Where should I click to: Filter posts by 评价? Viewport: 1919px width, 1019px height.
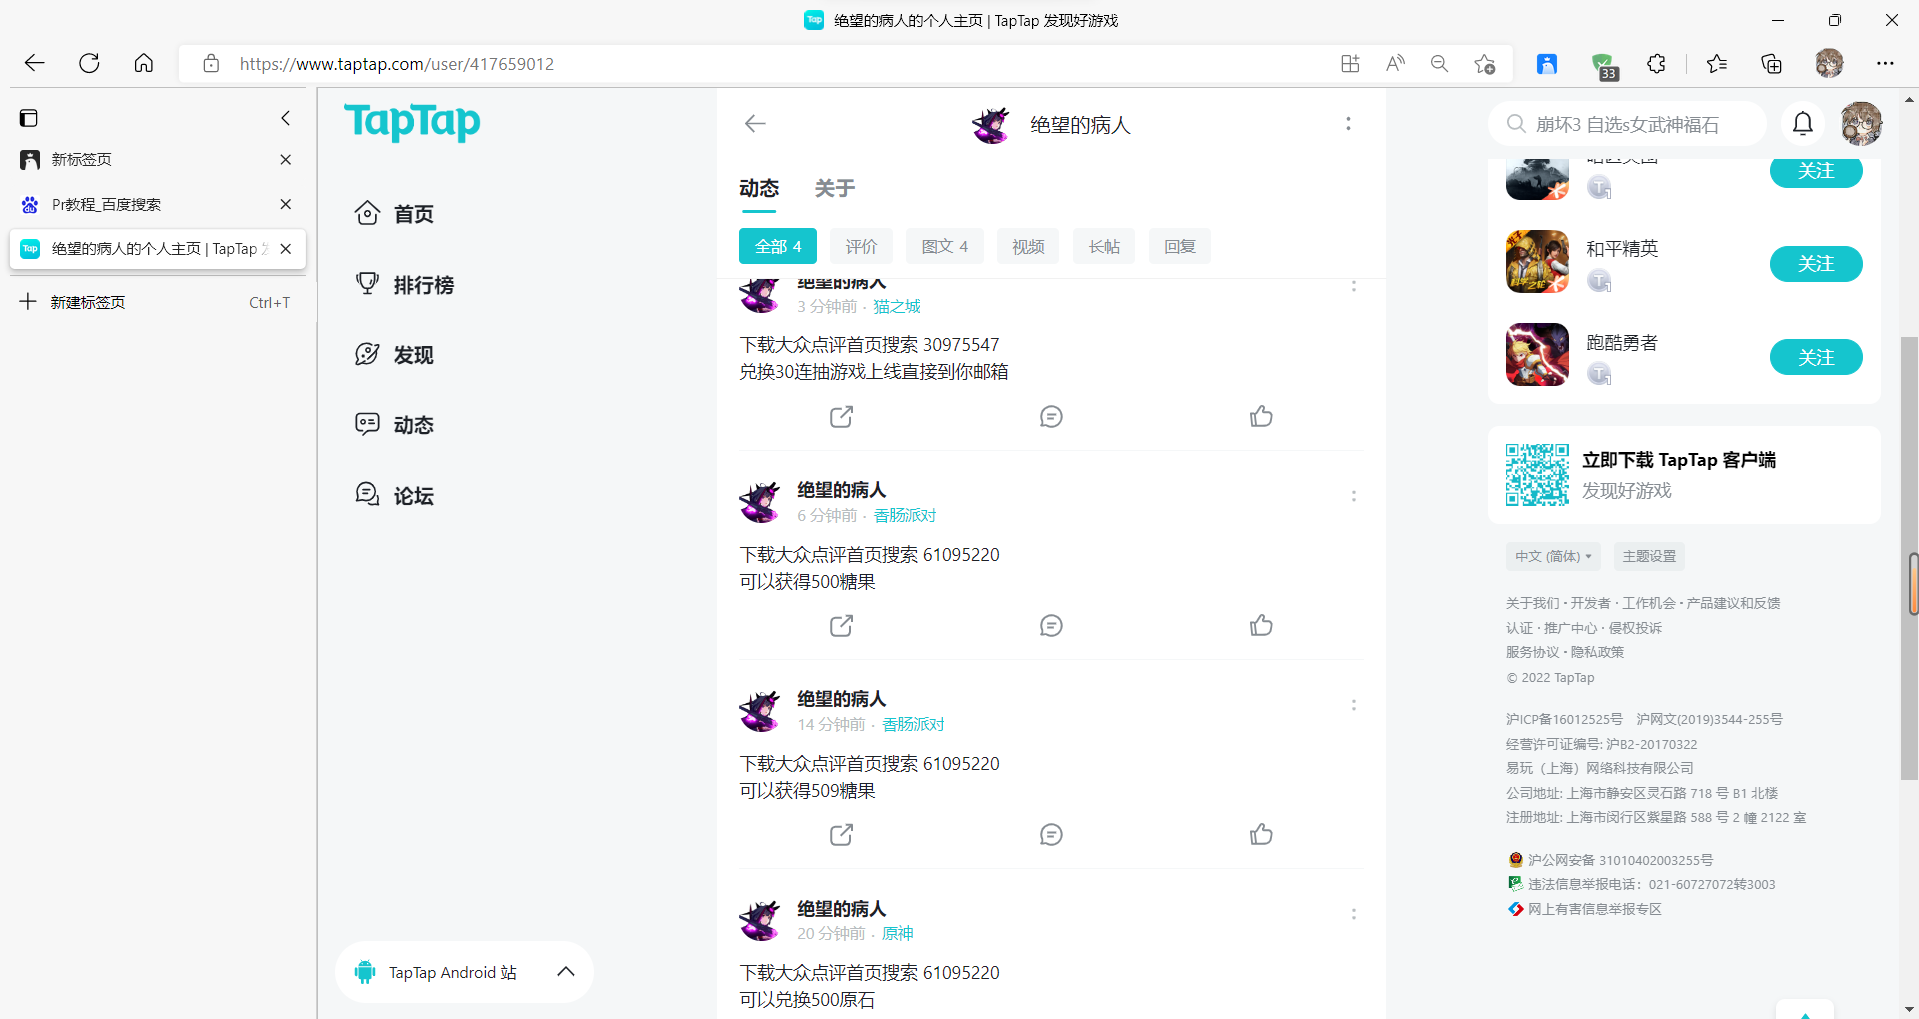click(x=862, y=246)
